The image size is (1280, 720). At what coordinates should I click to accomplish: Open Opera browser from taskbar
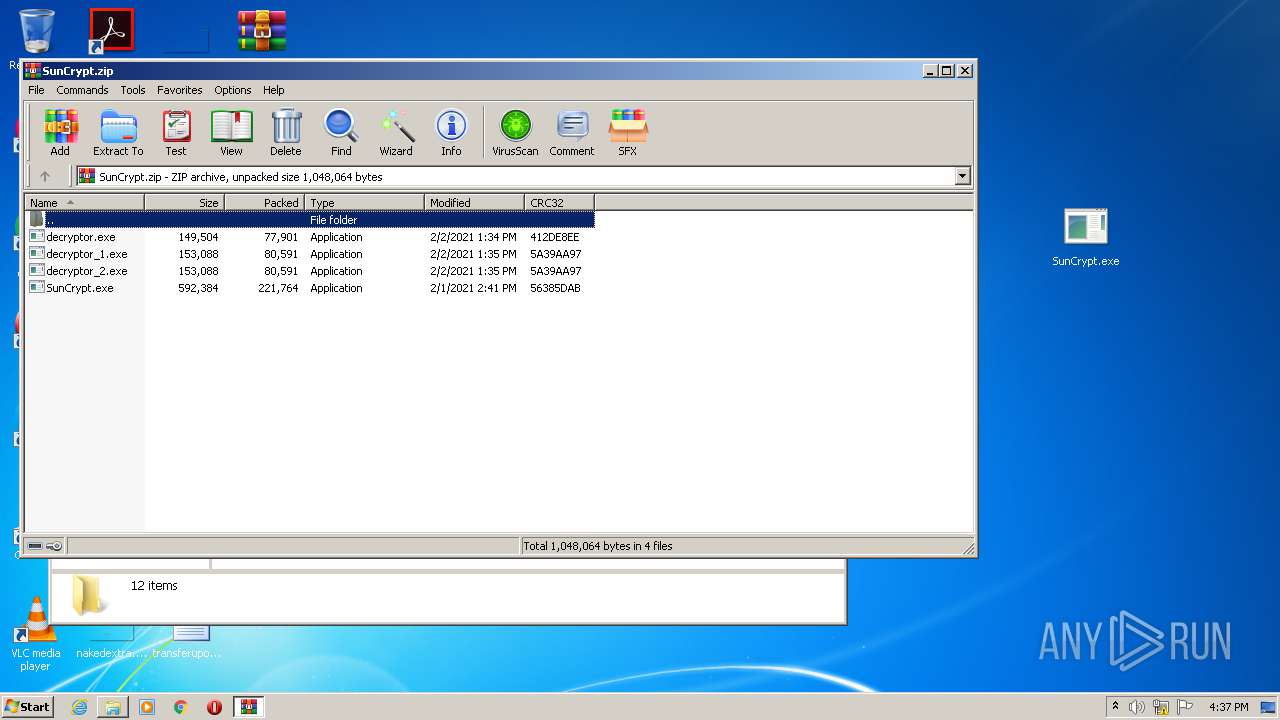click(x=214, y=707)
